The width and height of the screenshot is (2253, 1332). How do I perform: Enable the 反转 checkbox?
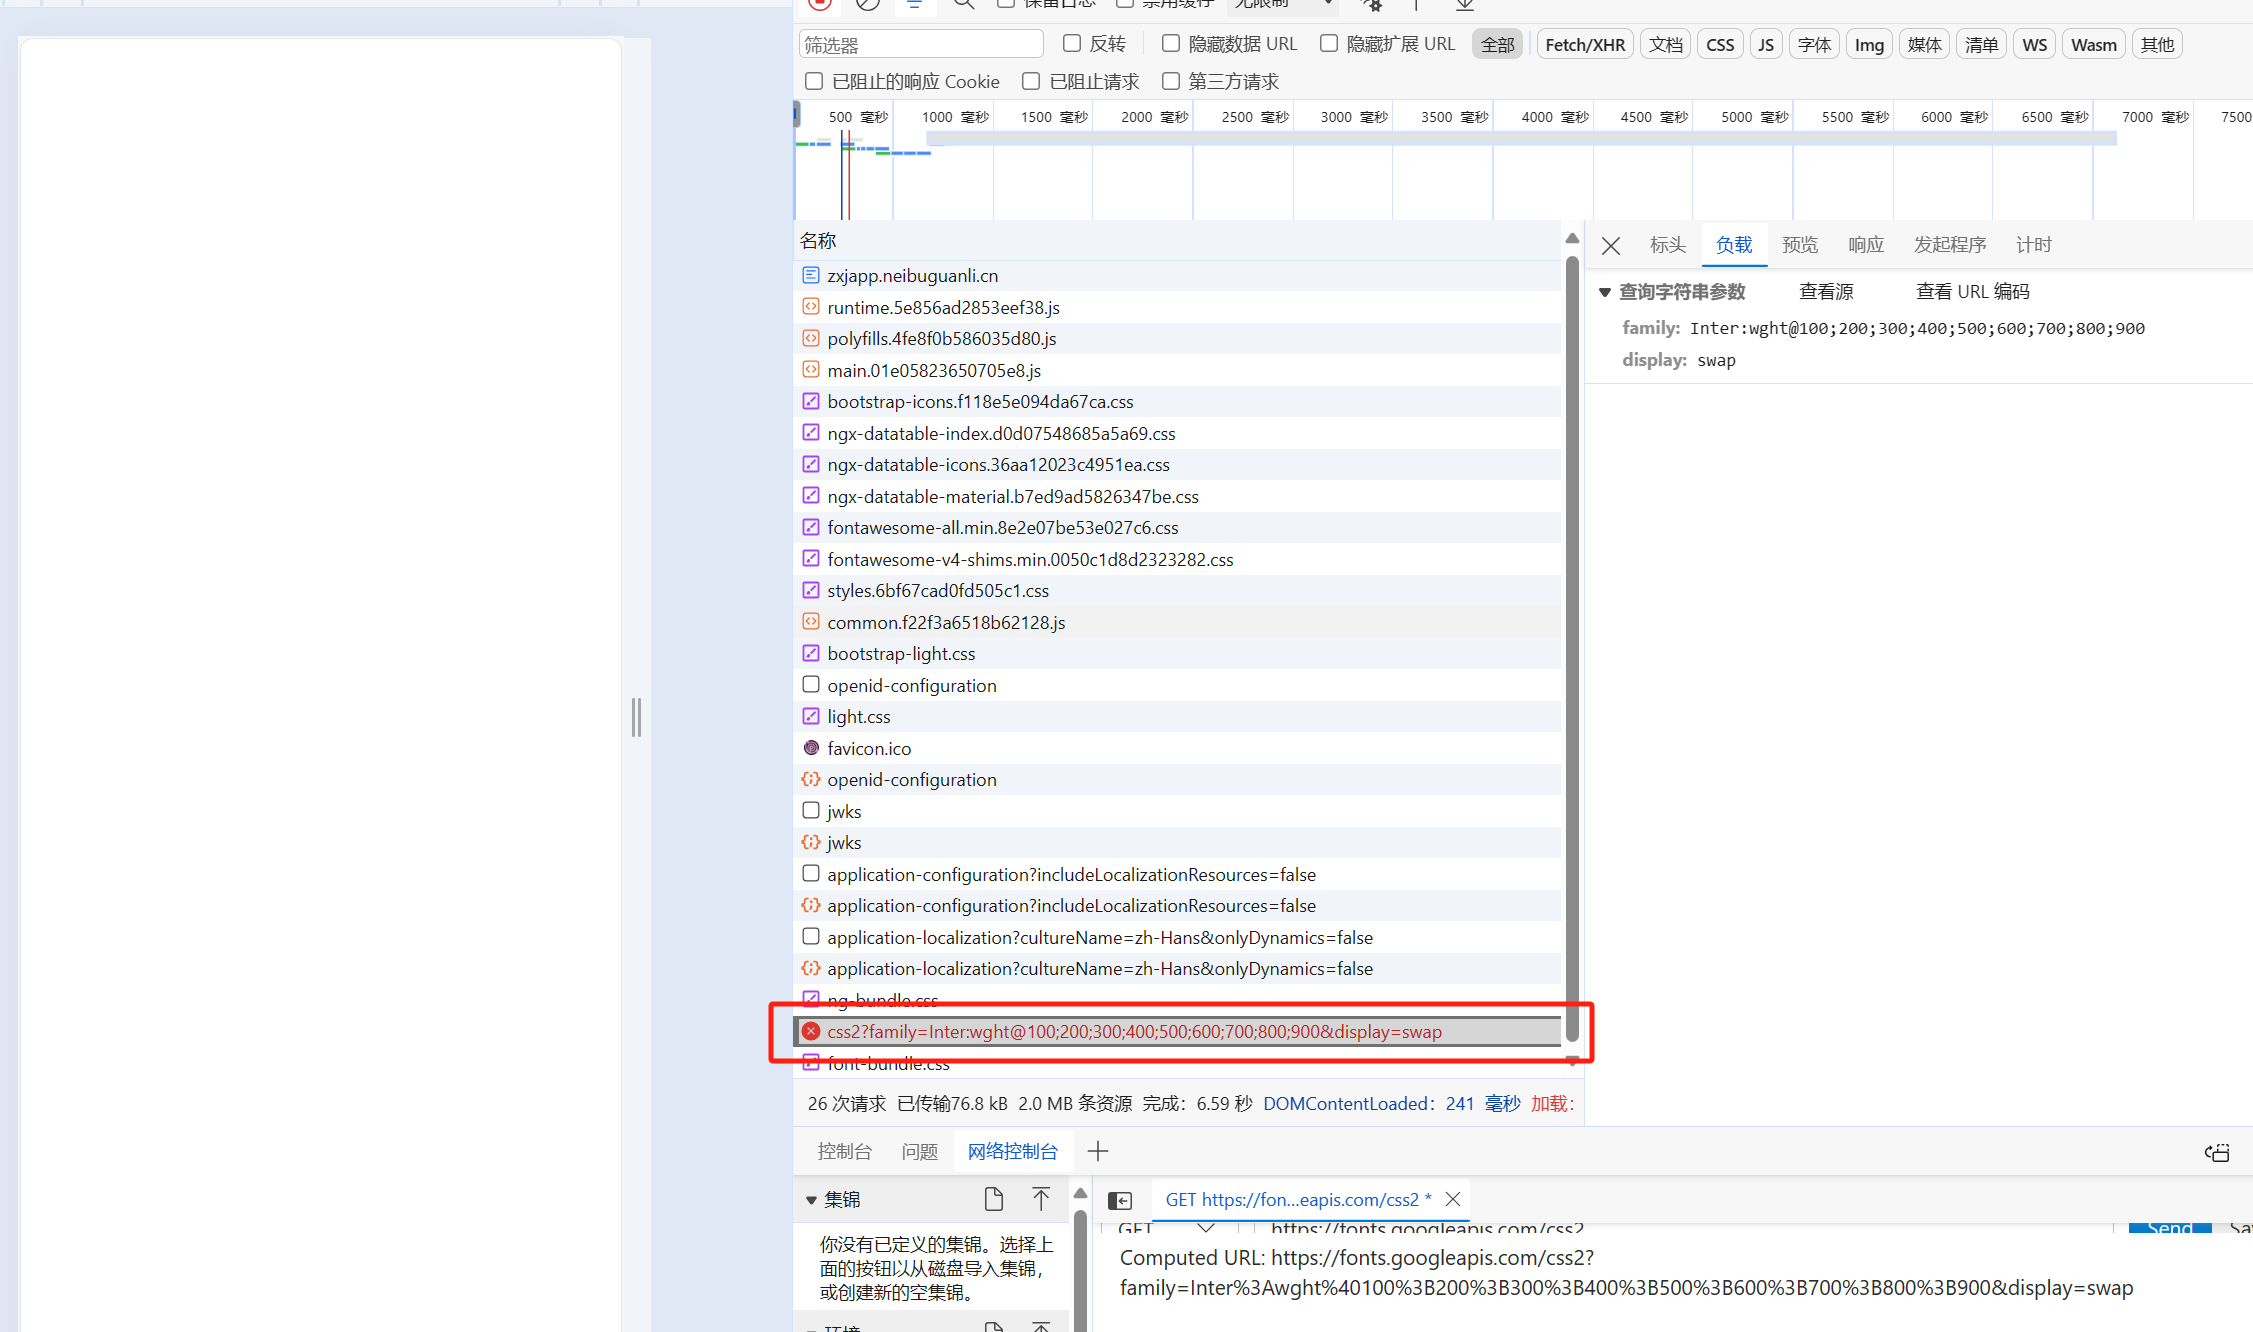[1072, 43]
